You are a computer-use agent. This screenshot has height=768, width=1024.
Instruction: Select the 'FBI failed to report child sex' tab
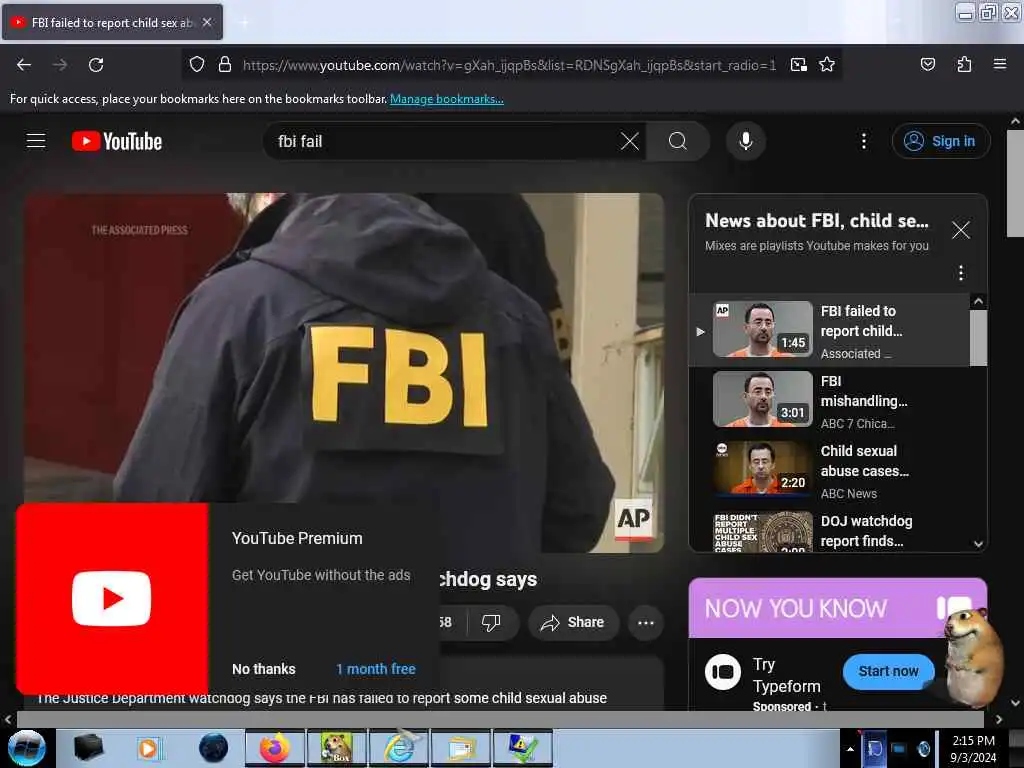coord(112,22)
